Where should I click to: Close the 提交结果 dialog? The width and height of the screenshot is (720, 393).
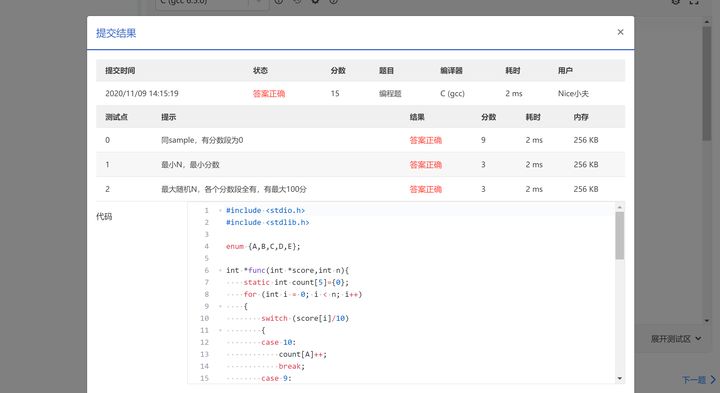(620, 32)
